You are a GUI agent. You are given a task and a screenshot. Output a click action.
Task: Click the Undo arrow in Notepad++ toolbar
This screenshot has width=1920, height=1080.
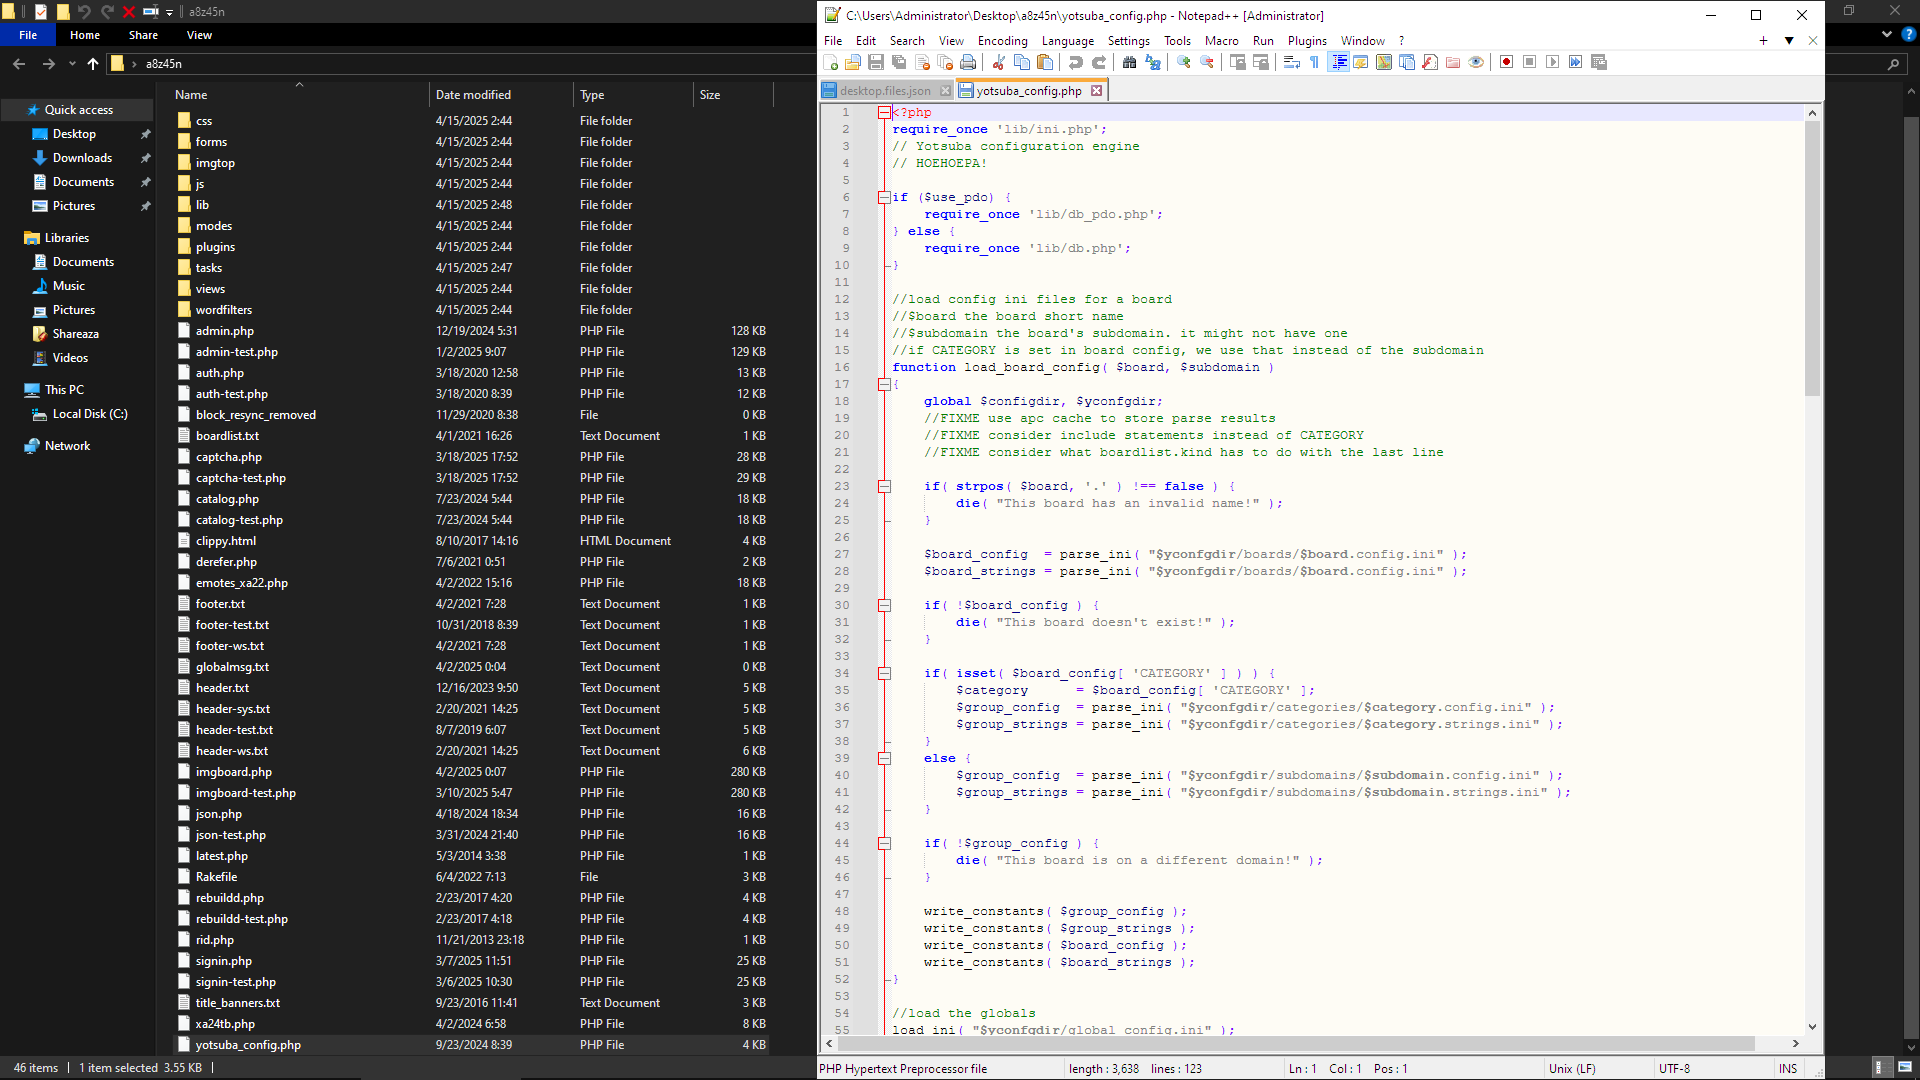(x=1076, y=62)
